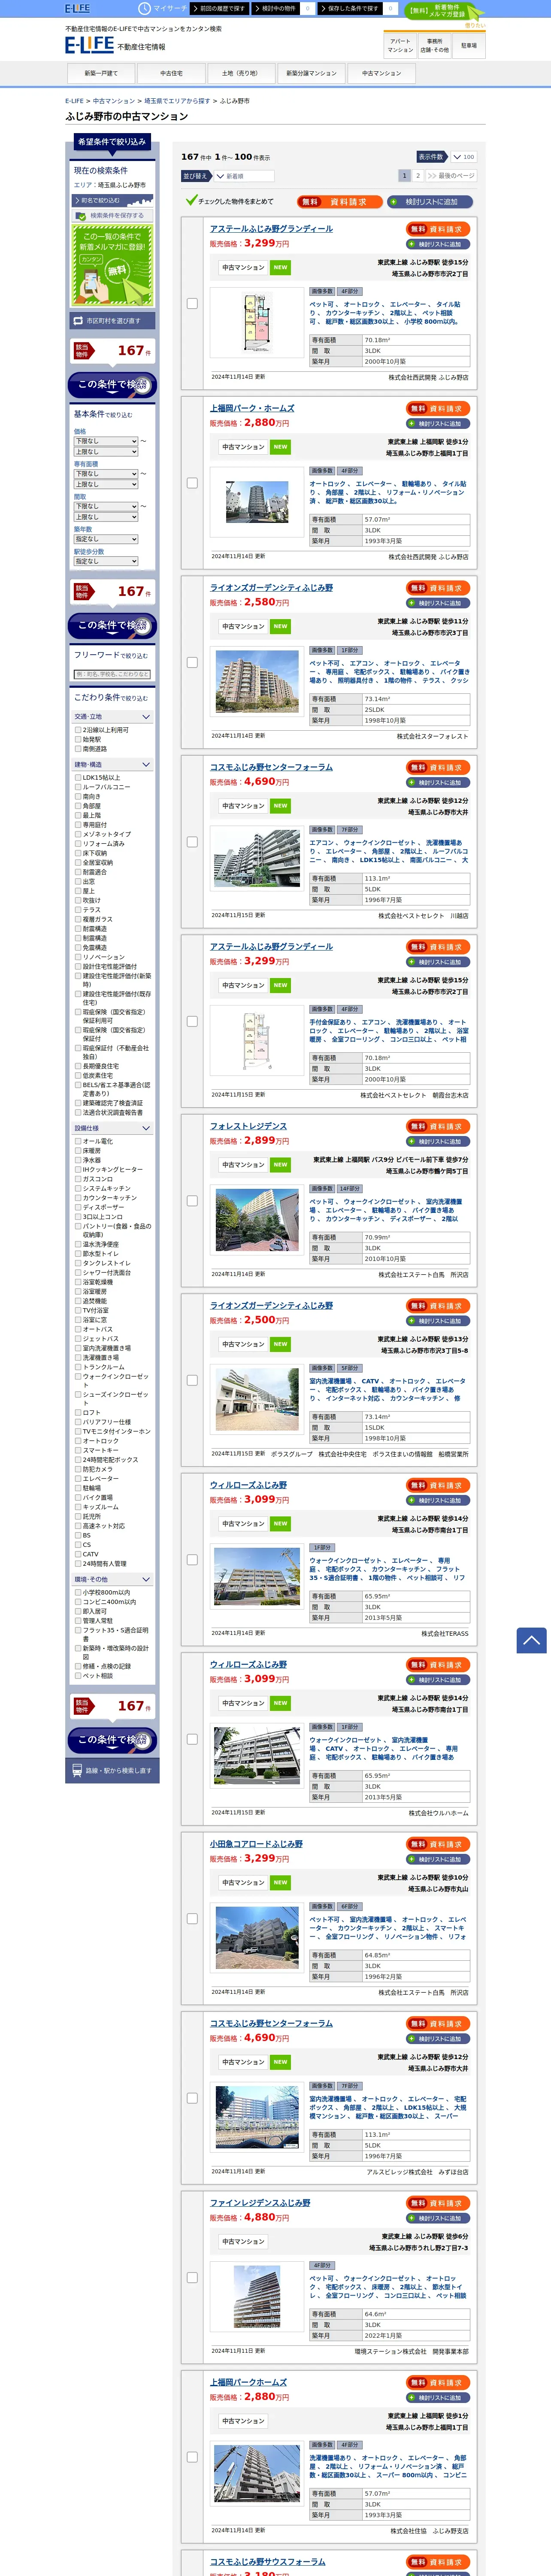Click the swap icon in 市区町村を選び直す
The width and height of the screenshot is (551, 2576).
[78, 321]
